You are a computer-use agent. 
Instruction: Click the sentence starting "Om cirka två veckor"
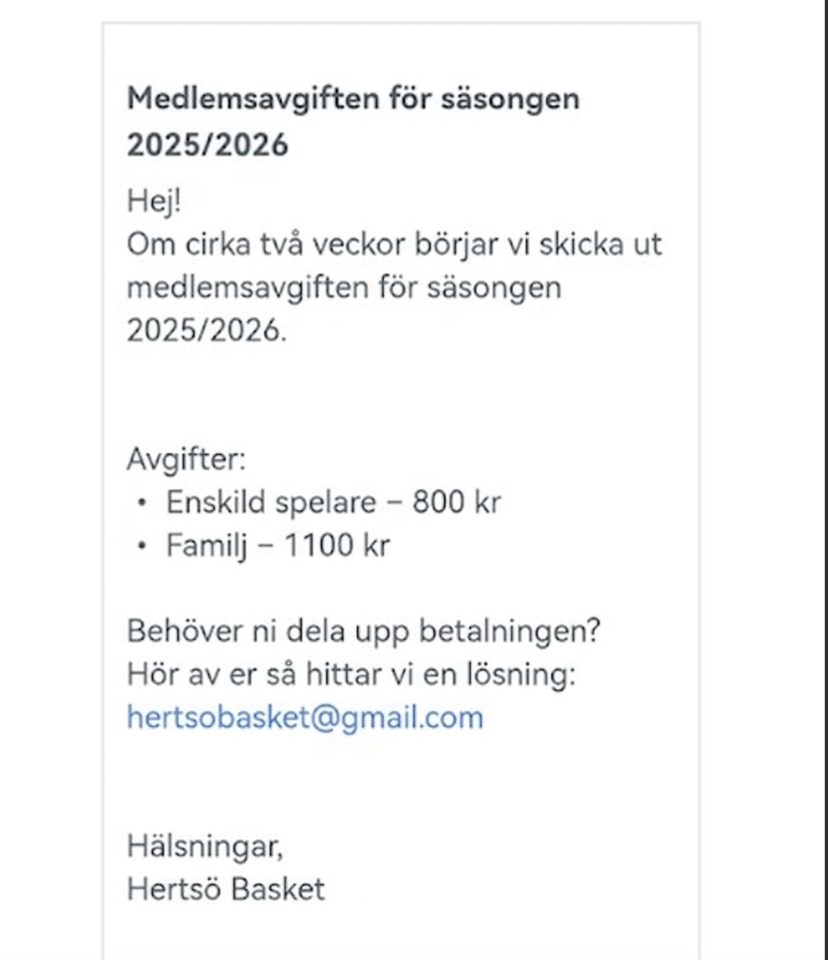click(394, 245)
